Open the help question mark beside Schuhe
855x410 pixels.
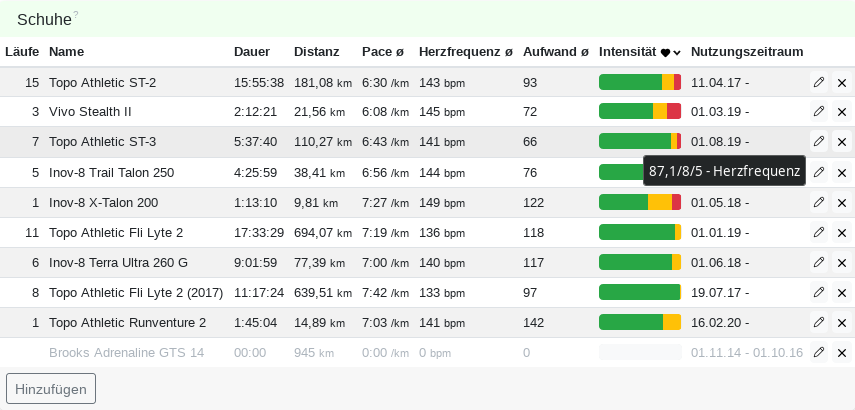(x=75, y=15)
